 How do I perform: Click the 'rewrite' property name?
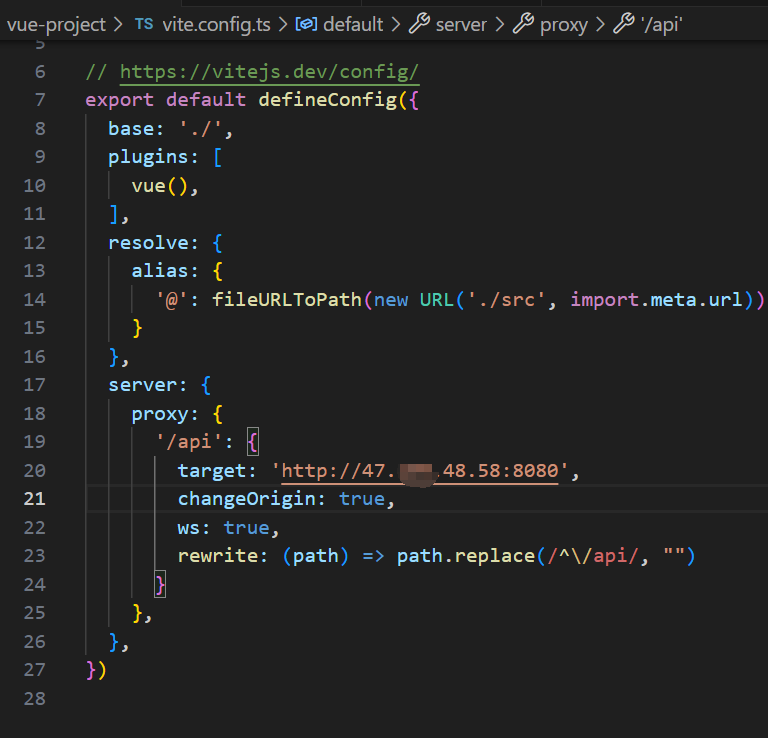(218, 556)
